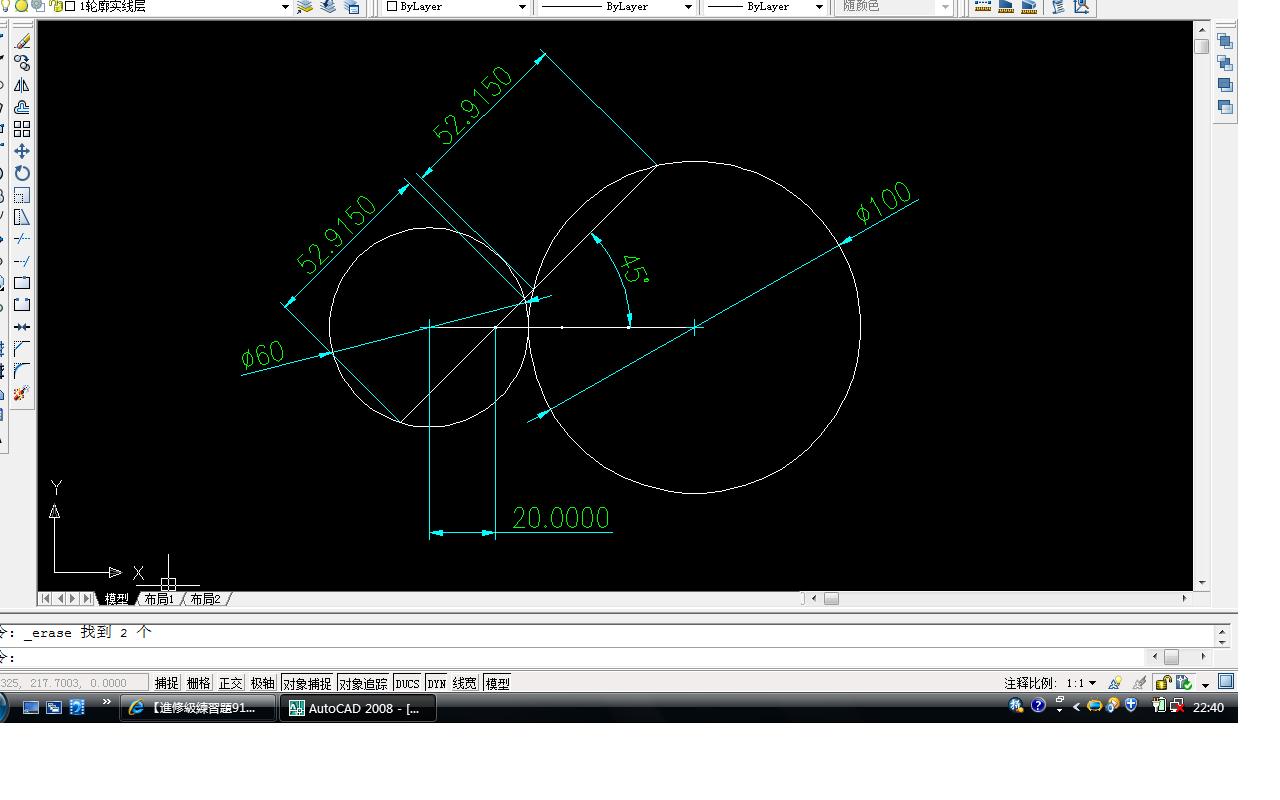Click the 20.0000 dimension text
1280x800 pixels.
pyautogui.click(x=560, y=517)
